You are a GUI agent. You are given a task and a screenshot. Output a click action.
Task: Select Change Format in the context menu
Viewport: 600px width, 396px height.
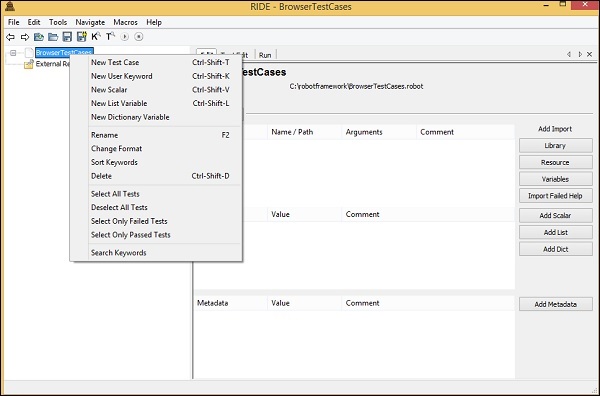156,148
